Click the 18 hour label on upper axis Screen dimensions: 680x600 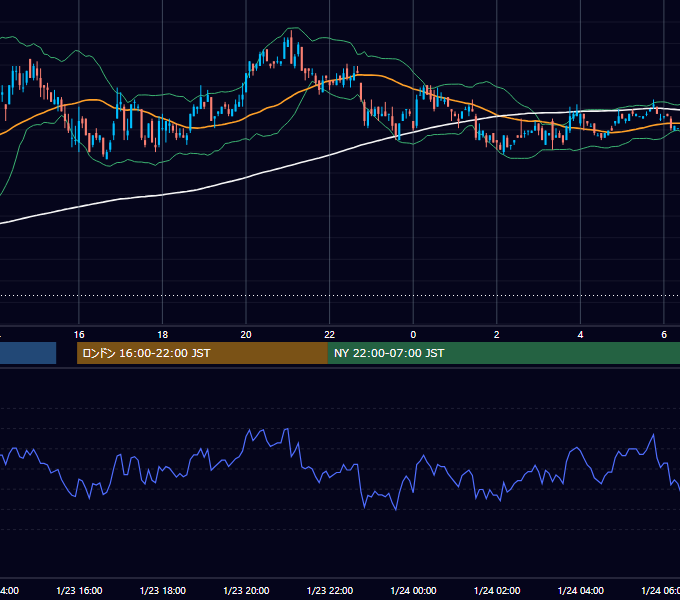pos(163,335)
